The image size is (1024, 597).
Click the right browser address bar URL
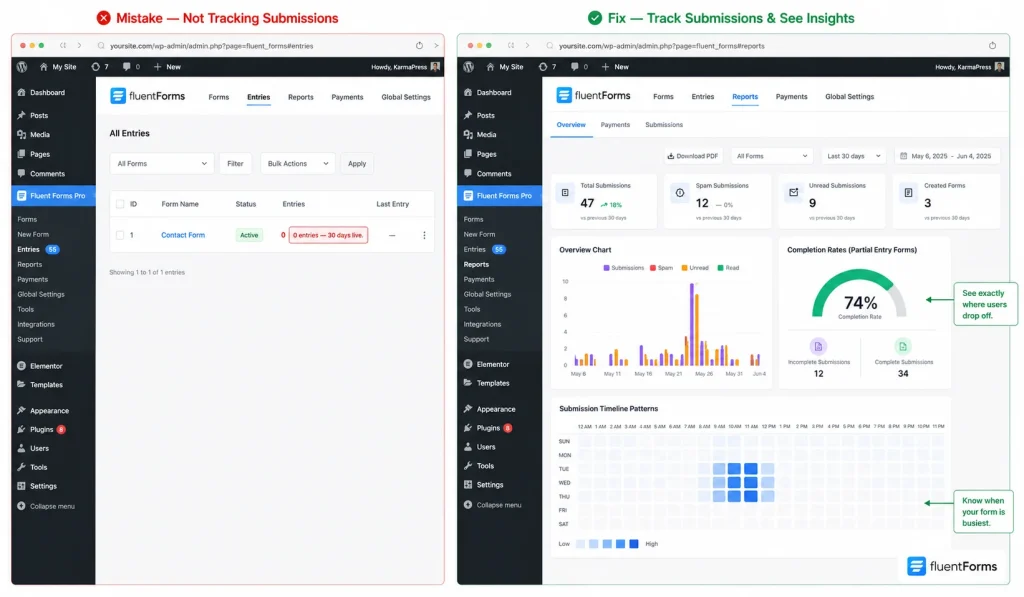pos(662,46)
